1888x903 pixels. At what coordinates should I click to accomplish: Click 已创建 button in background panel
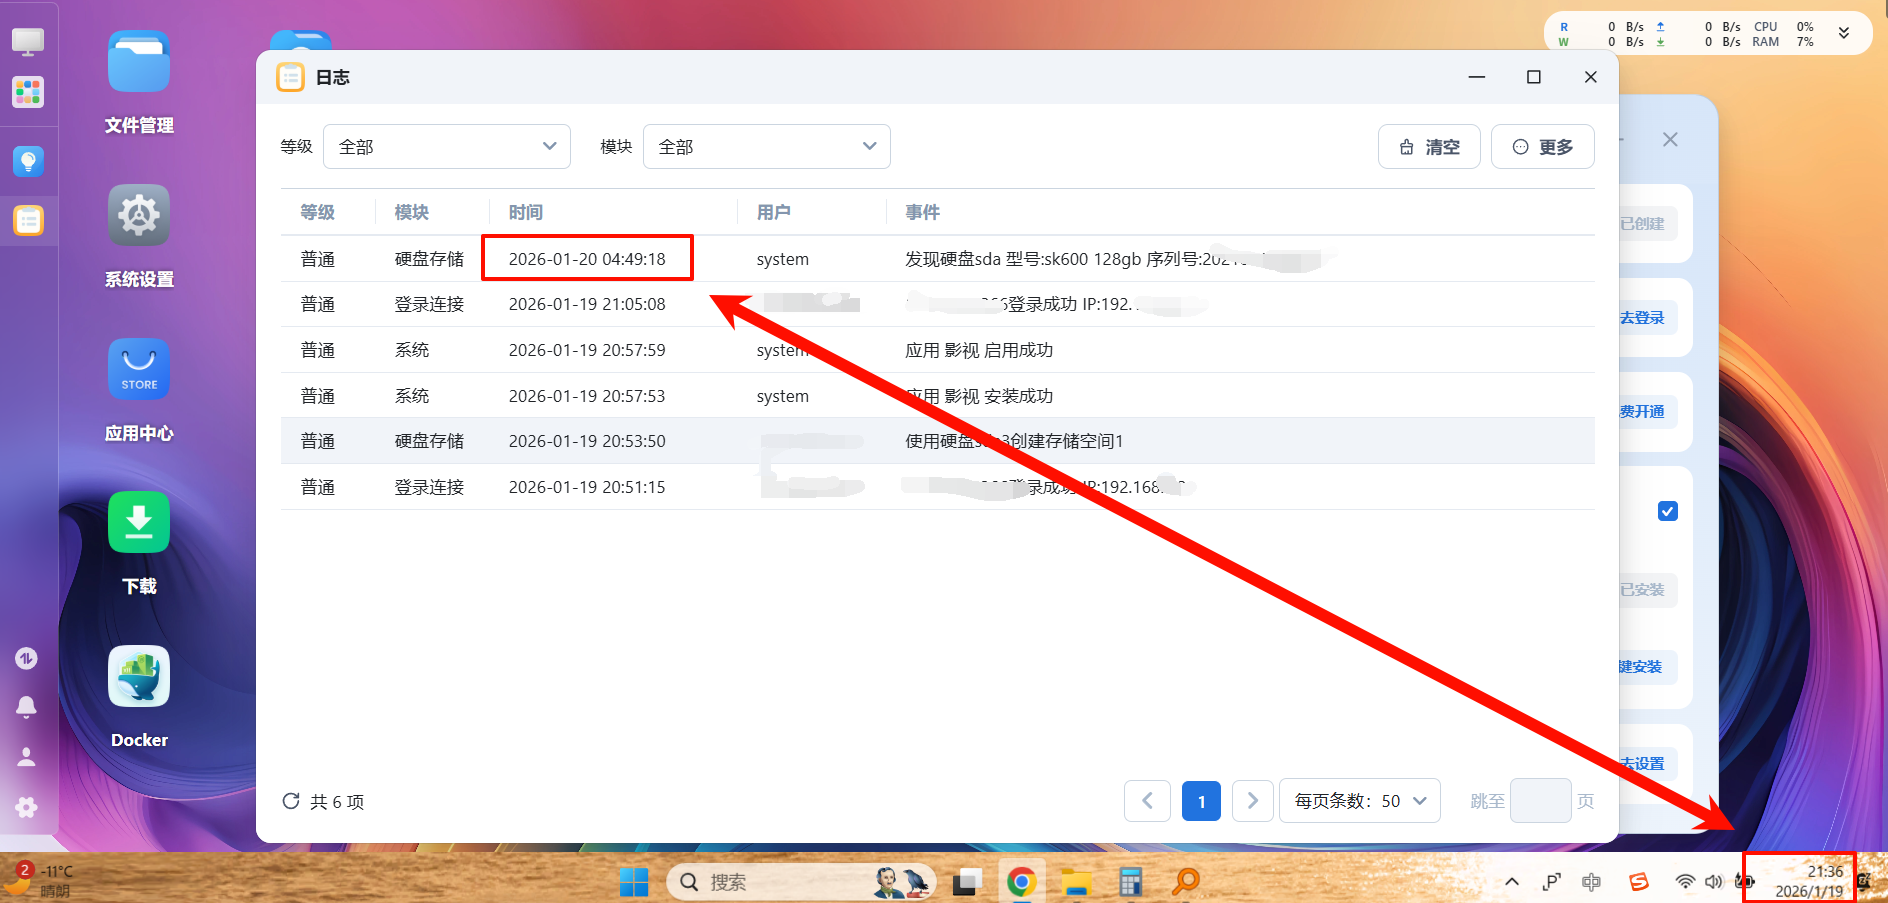(x=1642, y=224)
